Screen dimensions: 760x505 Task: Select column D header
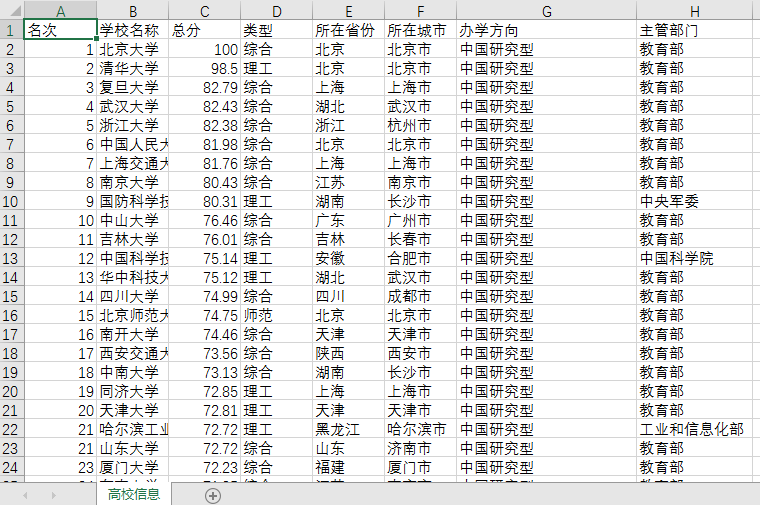click(x=276, y=11)
